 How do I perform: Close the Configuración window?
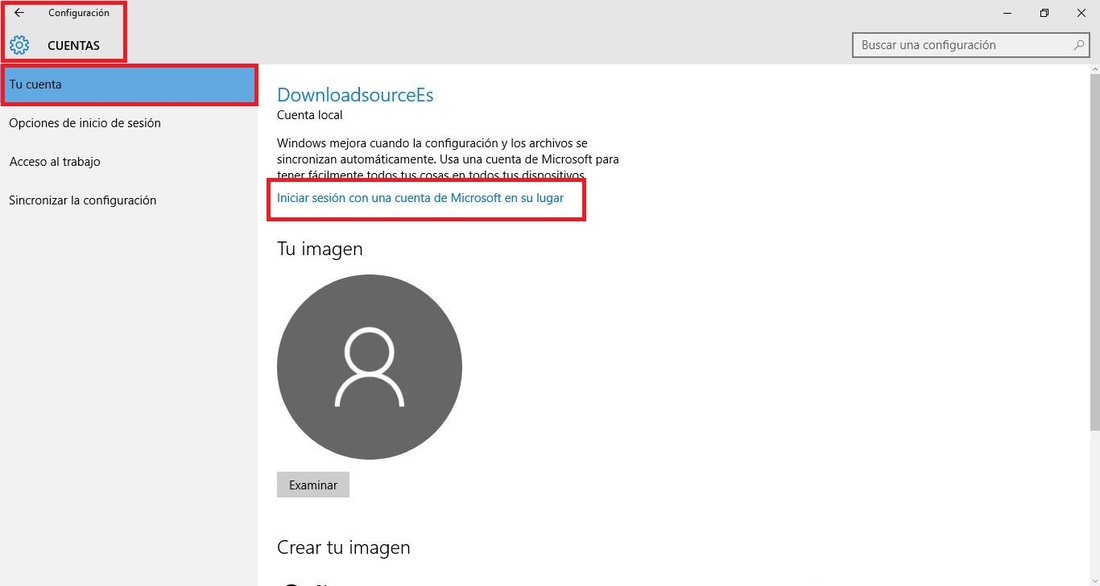click(1081, 13)
